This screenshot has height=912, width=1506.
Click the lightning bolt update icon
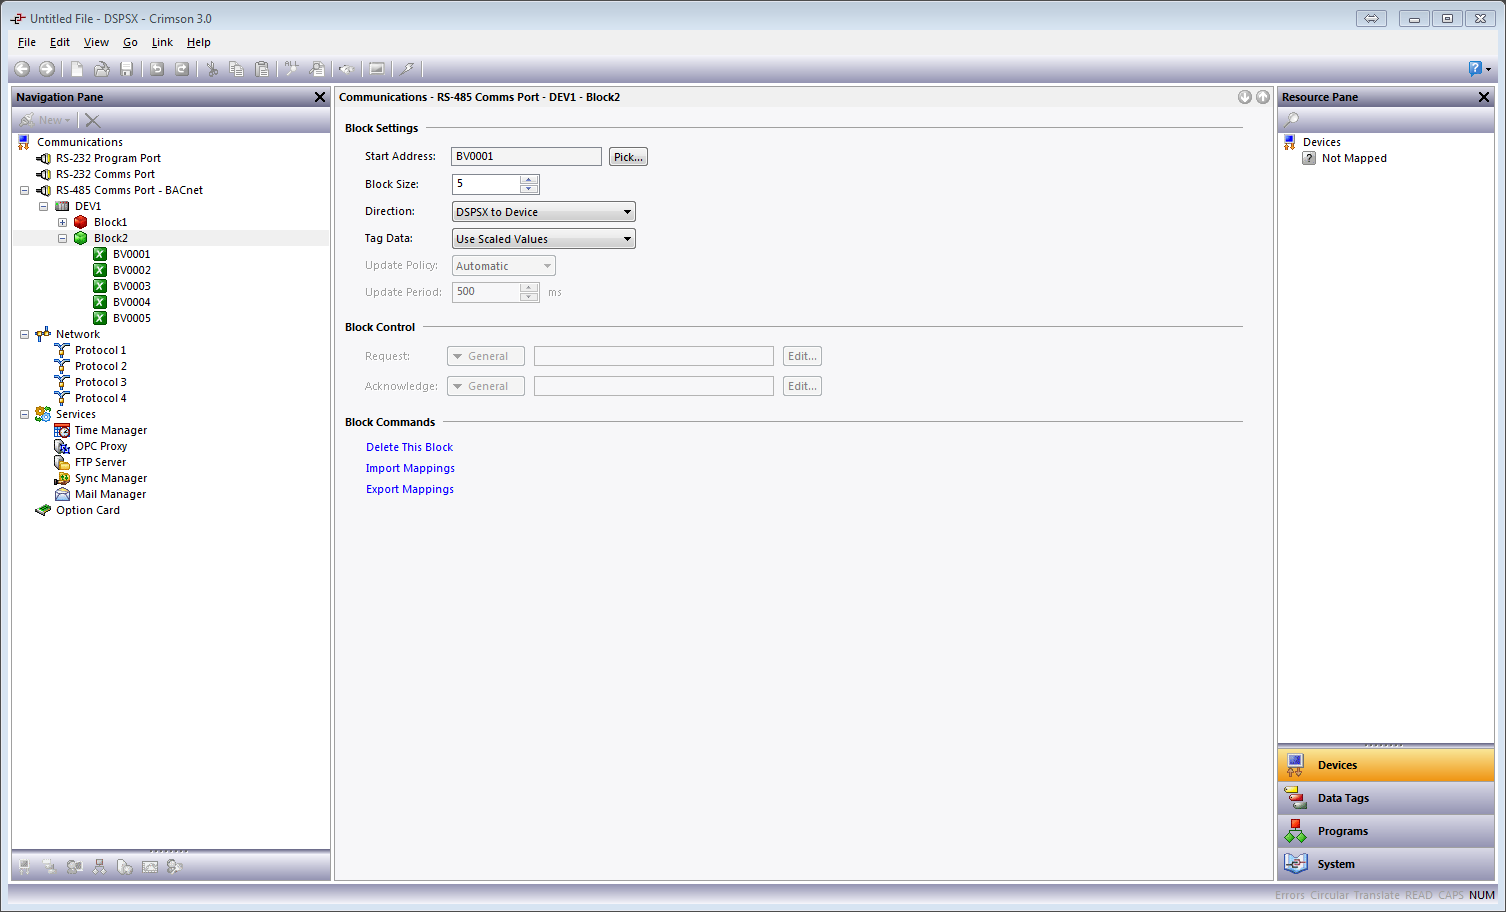(407, 69)
